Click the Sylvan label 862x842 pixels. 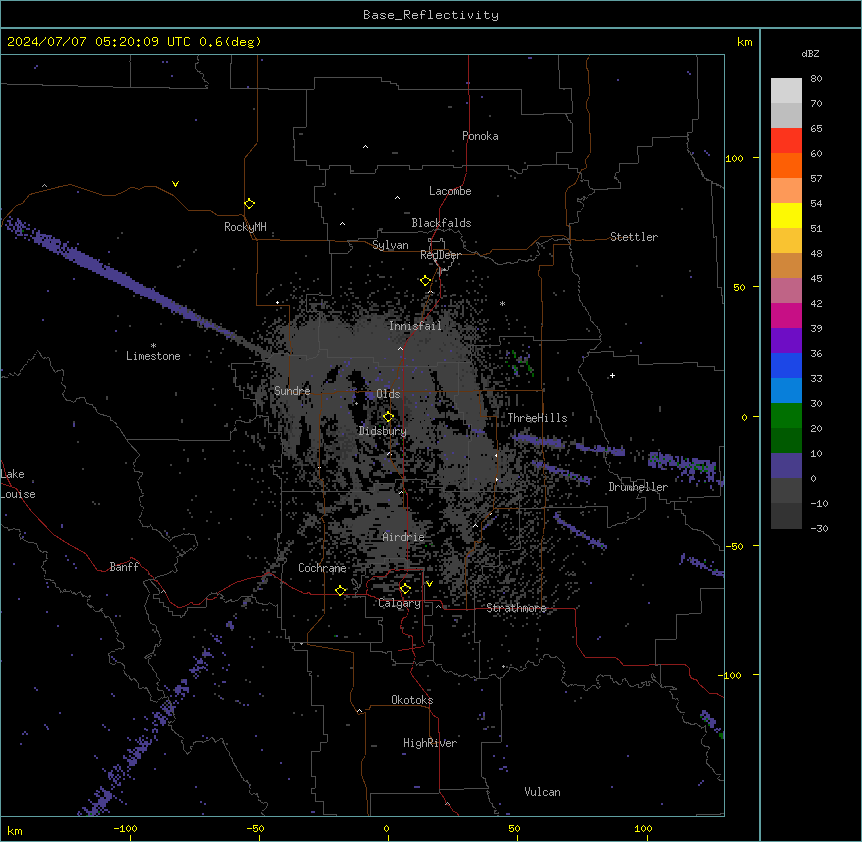(390, 245)
